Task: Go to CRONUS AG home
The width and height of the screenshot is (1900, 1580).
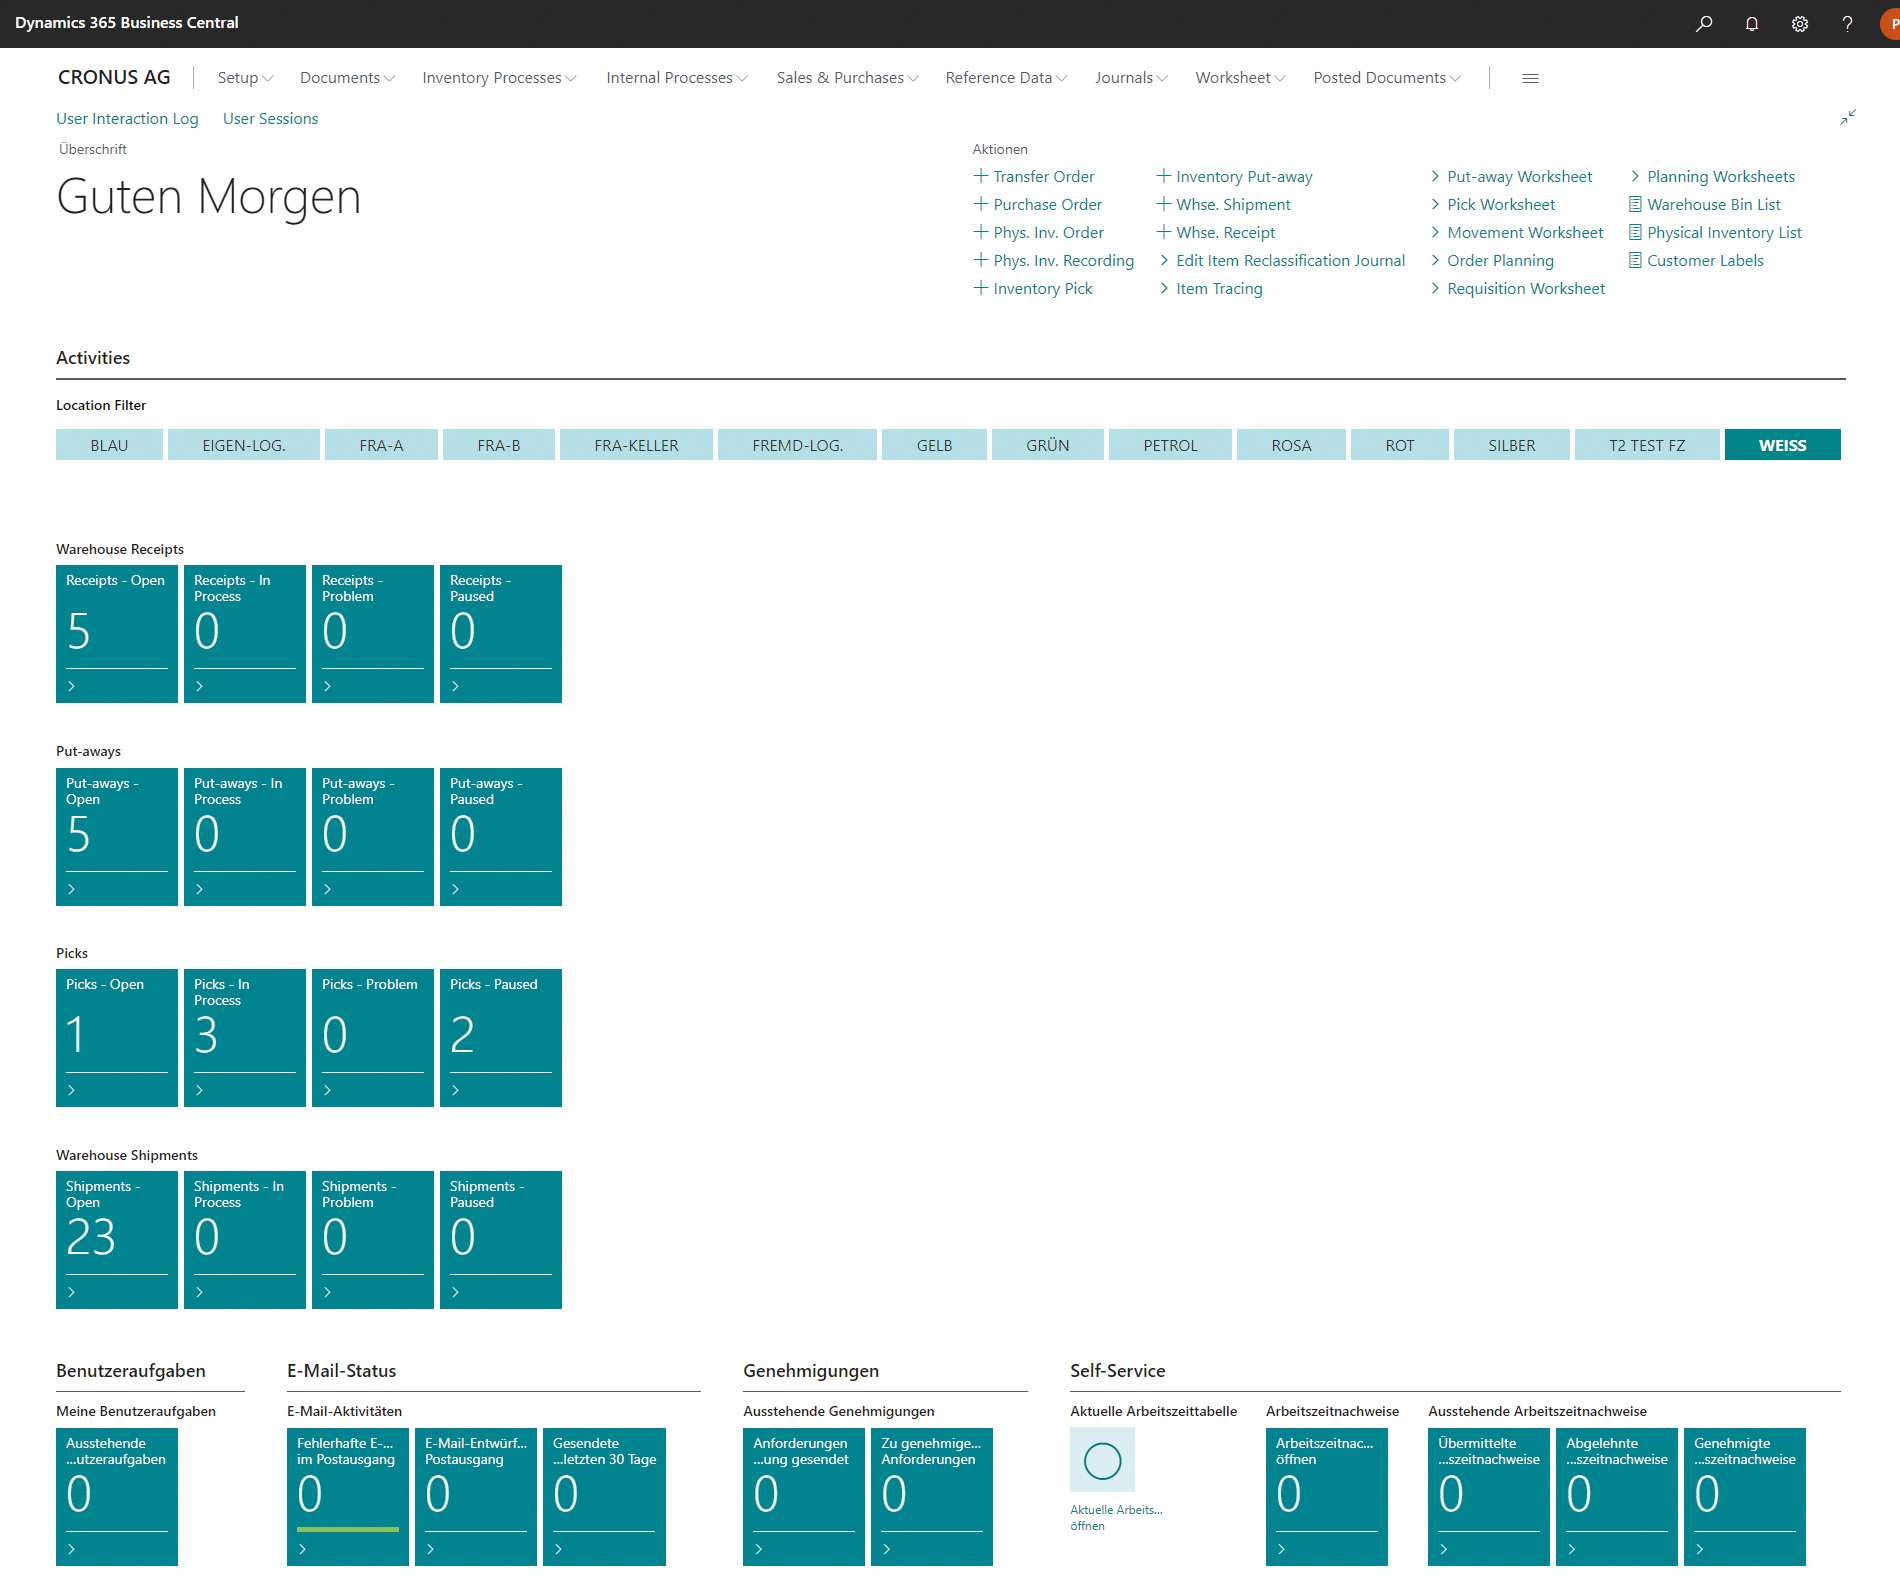Action: click(x=114, y=77)
